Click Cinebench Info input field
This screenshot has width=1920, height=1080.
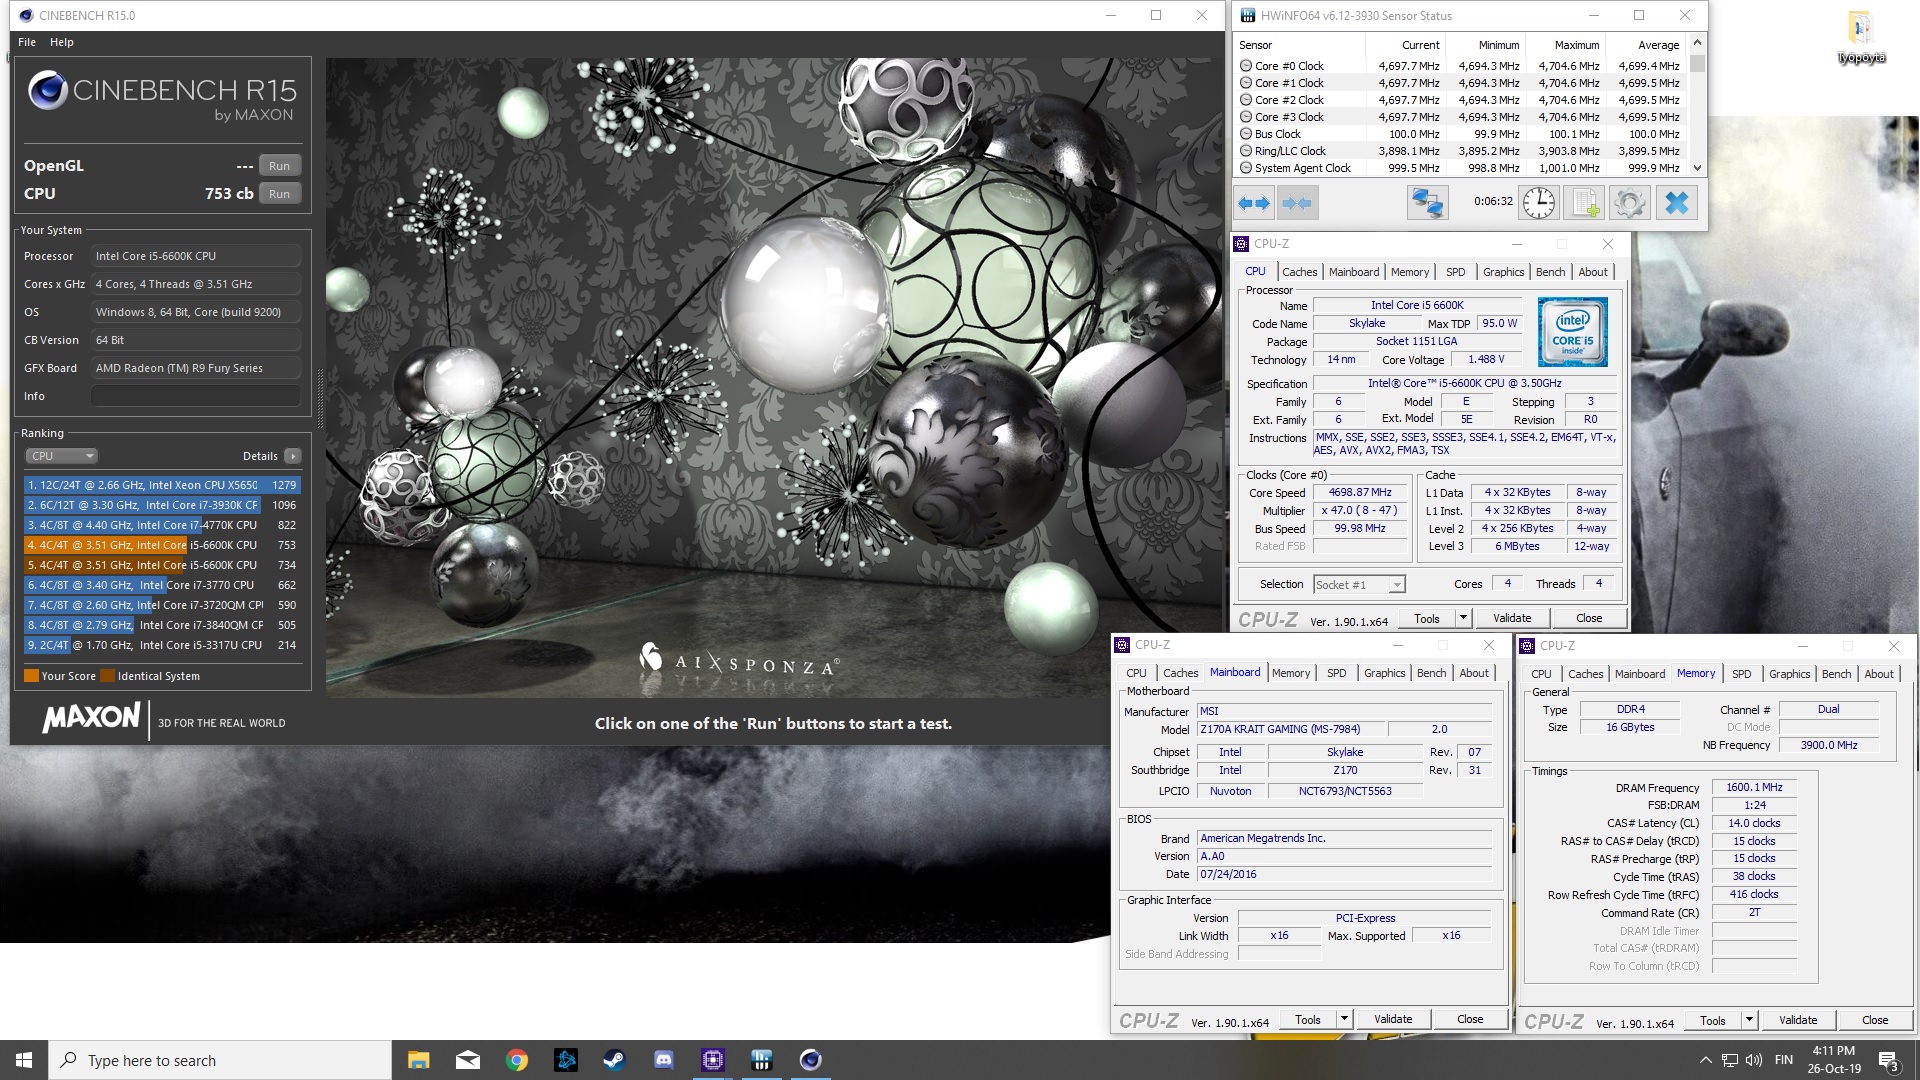(x=196, y=396)
